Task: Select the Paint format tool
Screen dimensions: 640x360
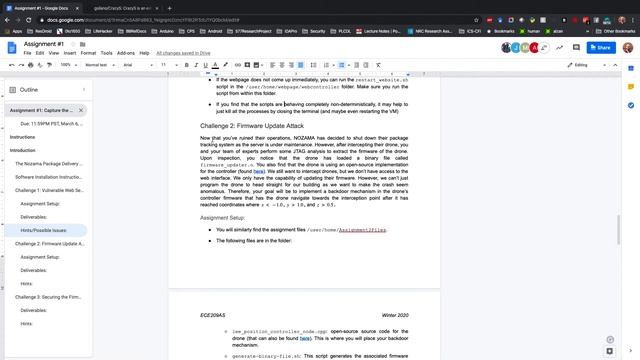Action: 49,65
